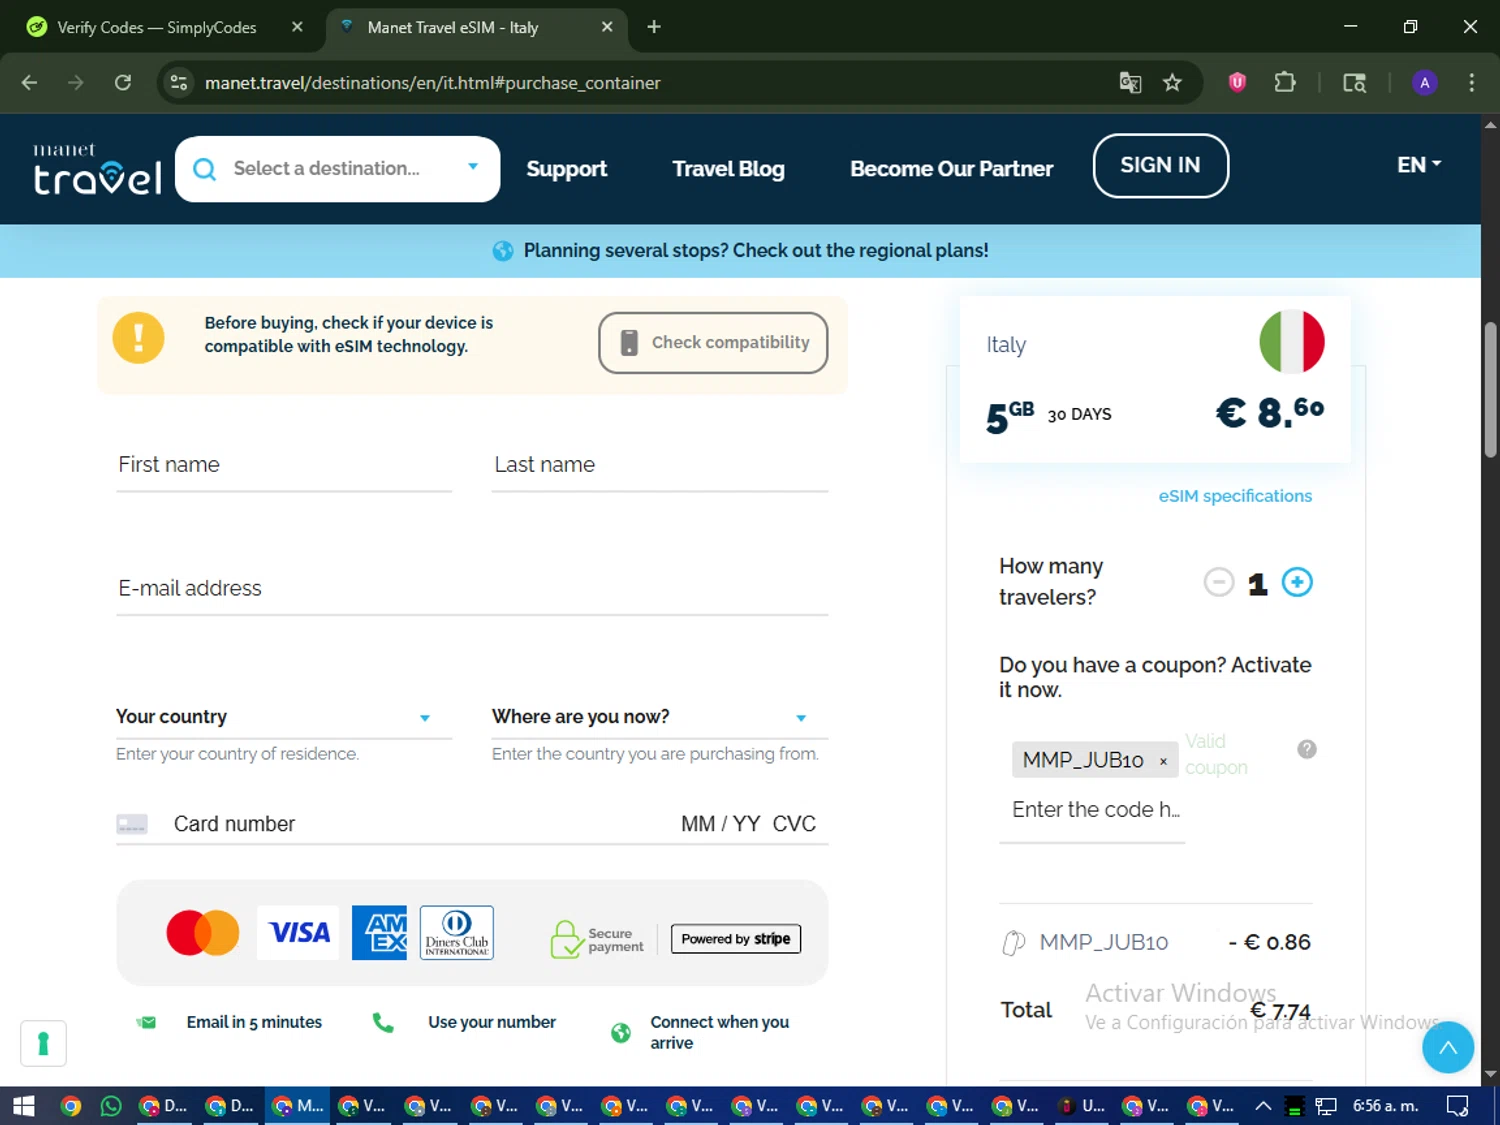The height and width of the screenshot is (1125, 1500).
Task: Open Chrome's three-dot menu
Action: (x=1471, y=82)
